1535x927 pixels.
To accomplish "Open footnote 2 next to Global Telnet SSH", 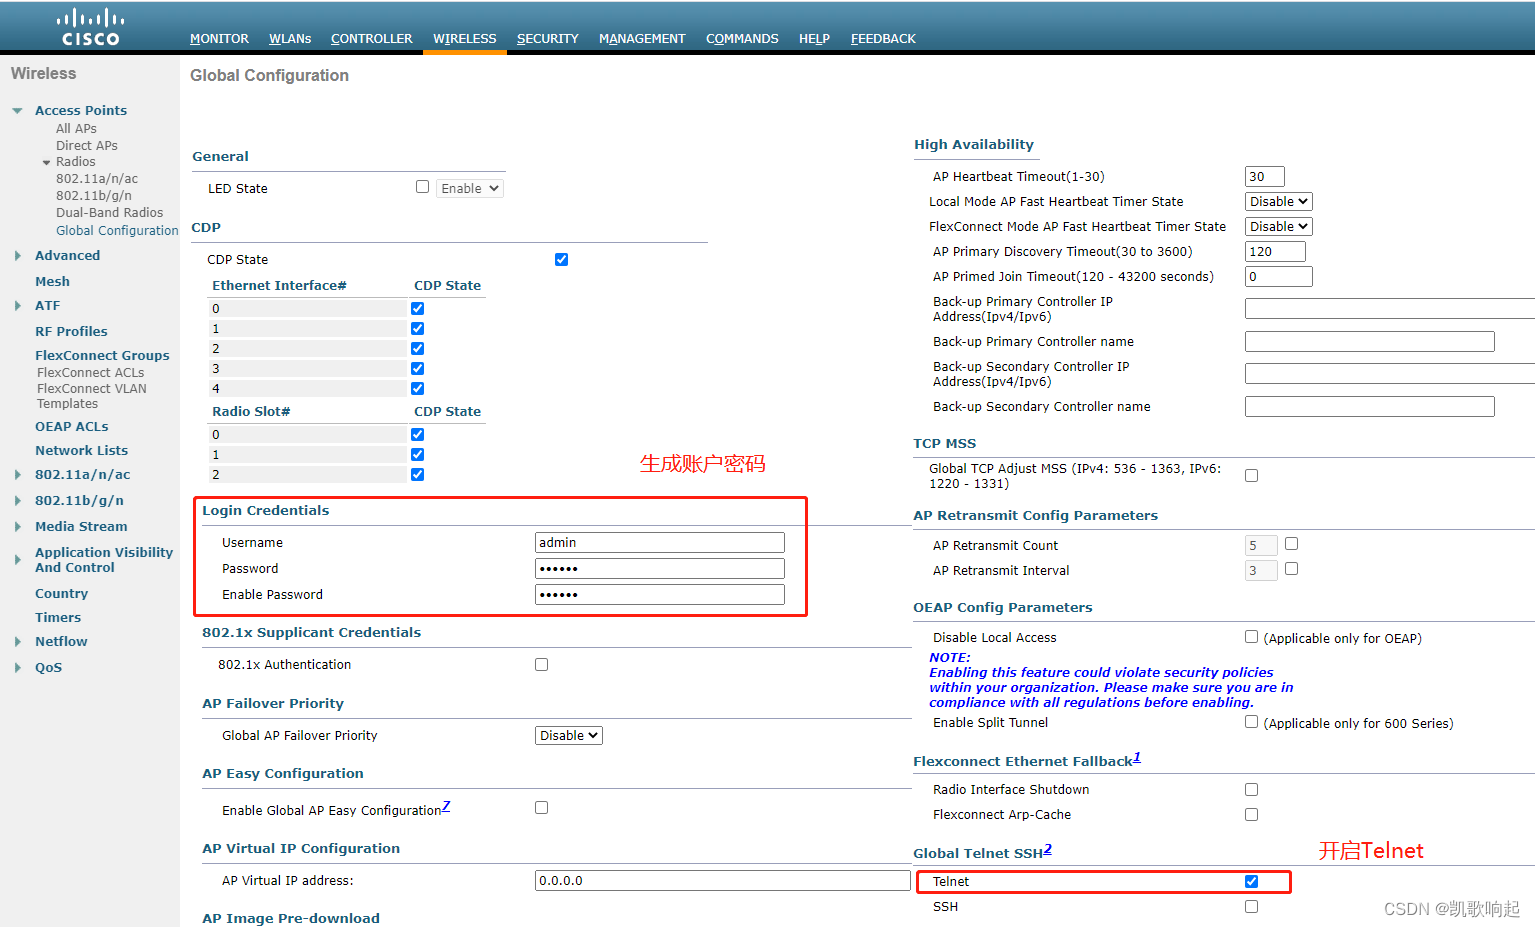I will coord(1048,849).
